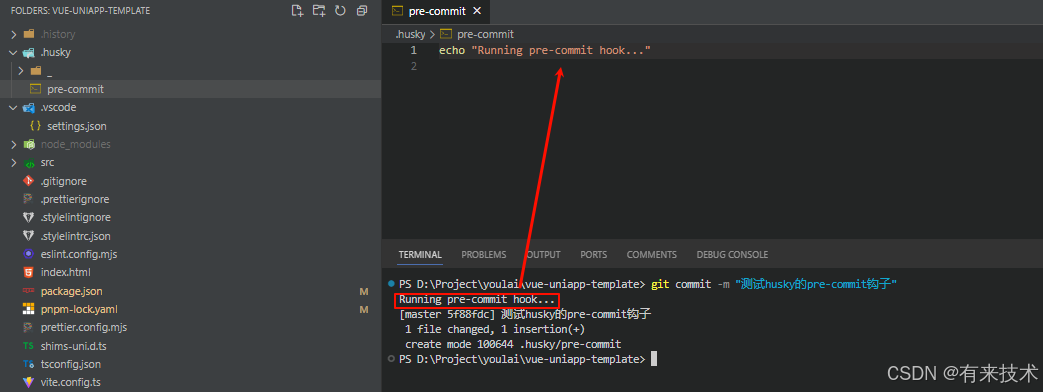Expand the underscore folder inside .husky

coord(21,71)
